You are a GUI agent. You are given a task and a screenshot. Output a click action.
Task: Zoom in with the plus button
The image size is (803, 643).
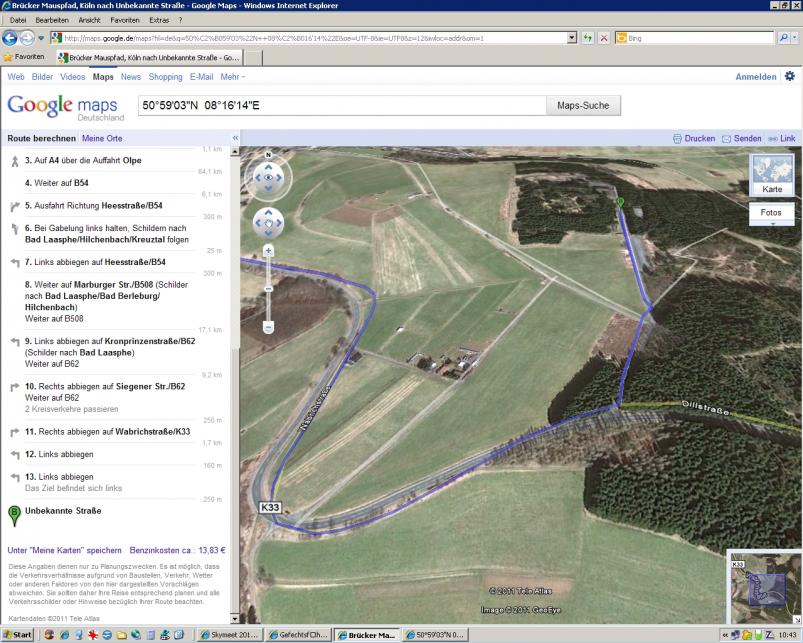(x=268, y=251)
